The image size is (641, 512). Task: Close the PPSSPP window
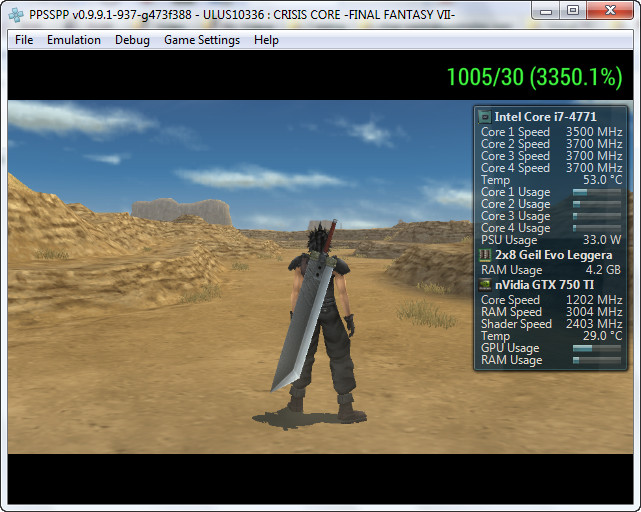pyautogui.click(x=610, y=10)
